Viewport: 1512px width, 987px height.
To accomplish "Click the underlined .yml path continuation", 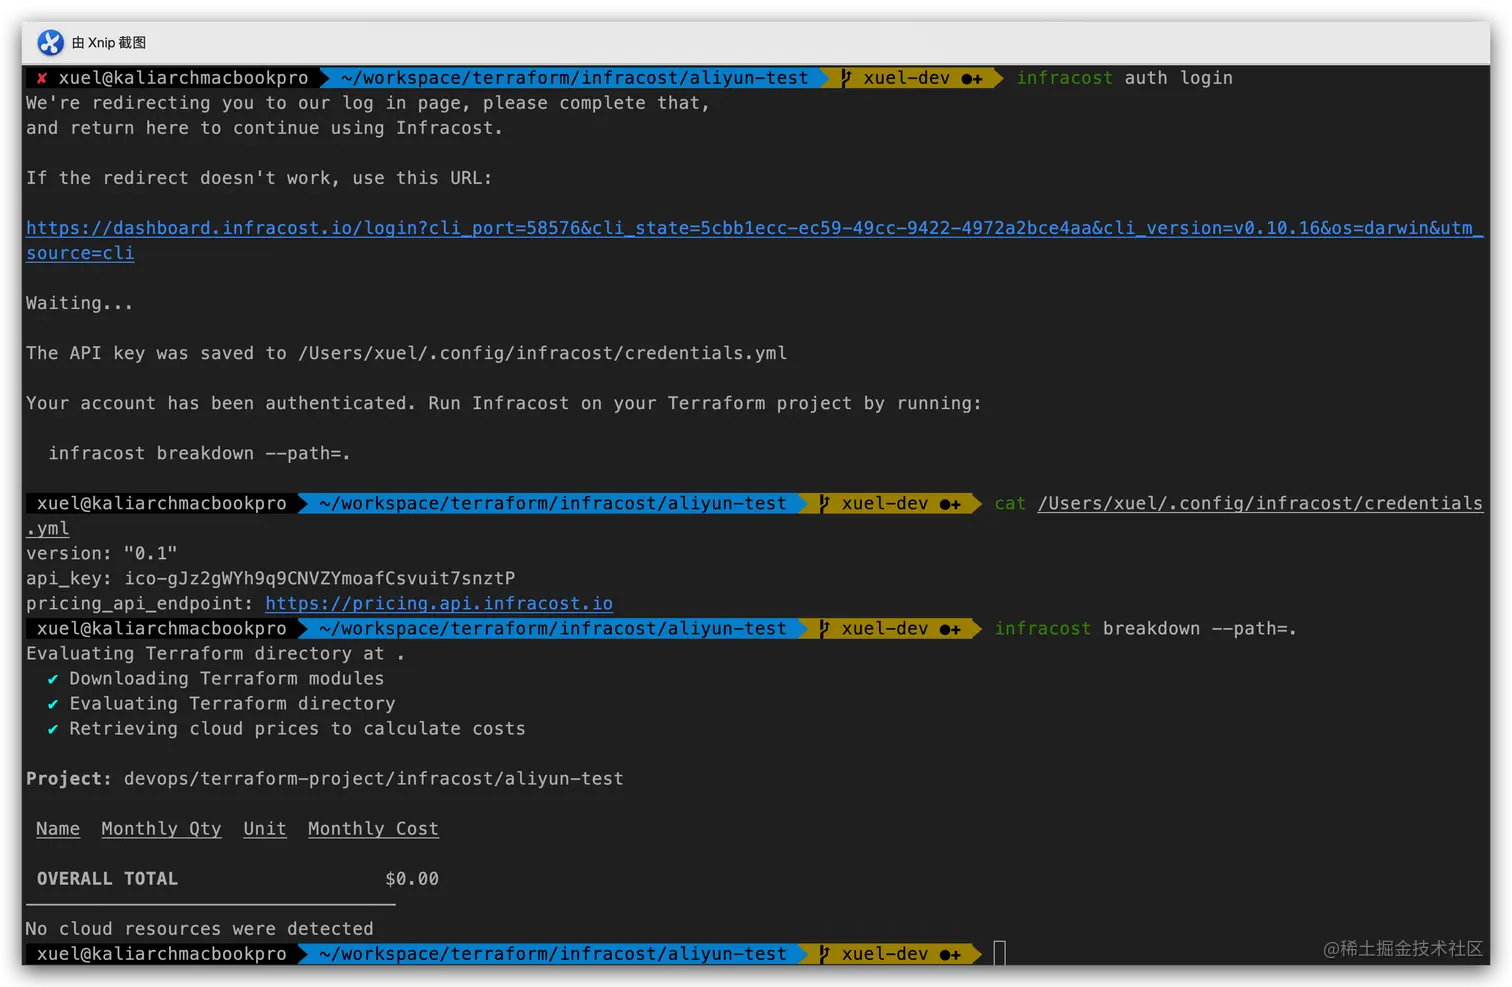I will (x=48, y=529).
